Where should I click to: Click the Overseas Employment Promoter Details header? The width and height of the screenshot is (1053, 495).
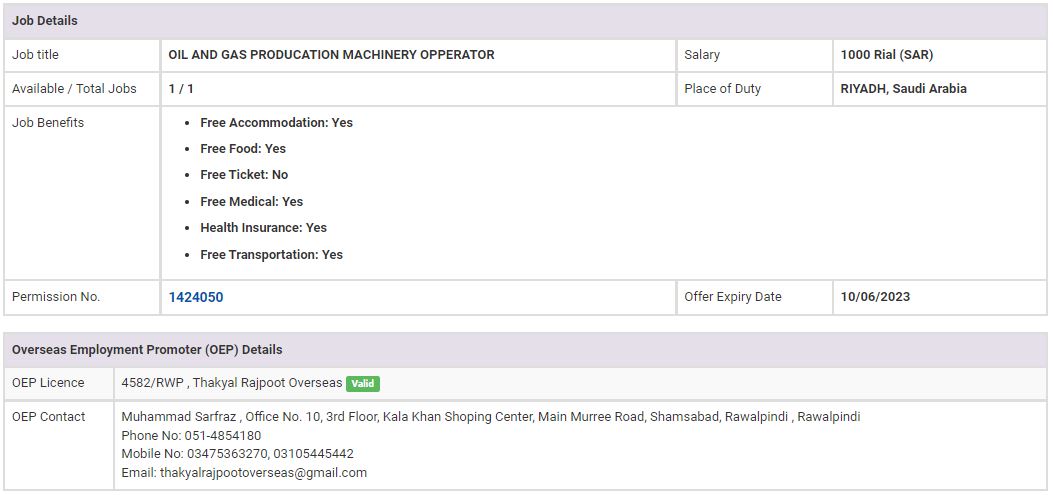click(147, 350)
